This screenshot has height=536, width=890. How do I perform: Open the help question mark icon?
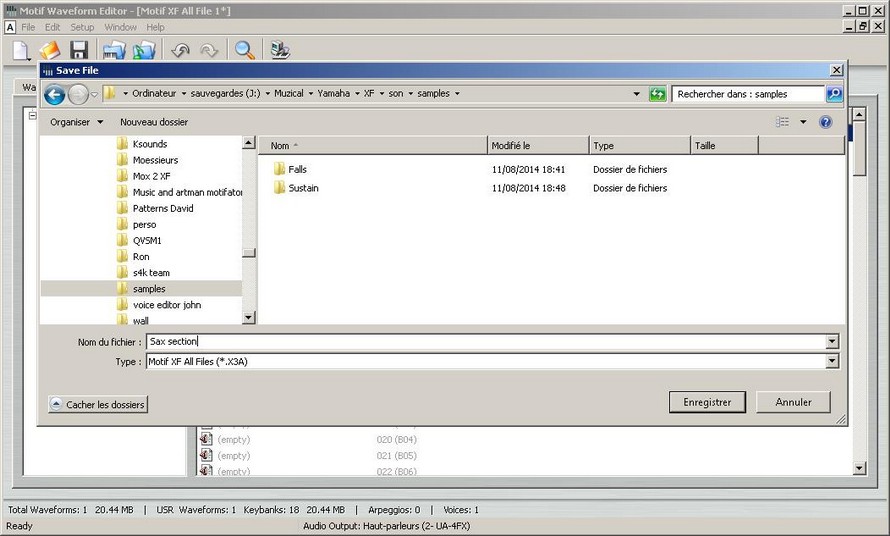826,122
